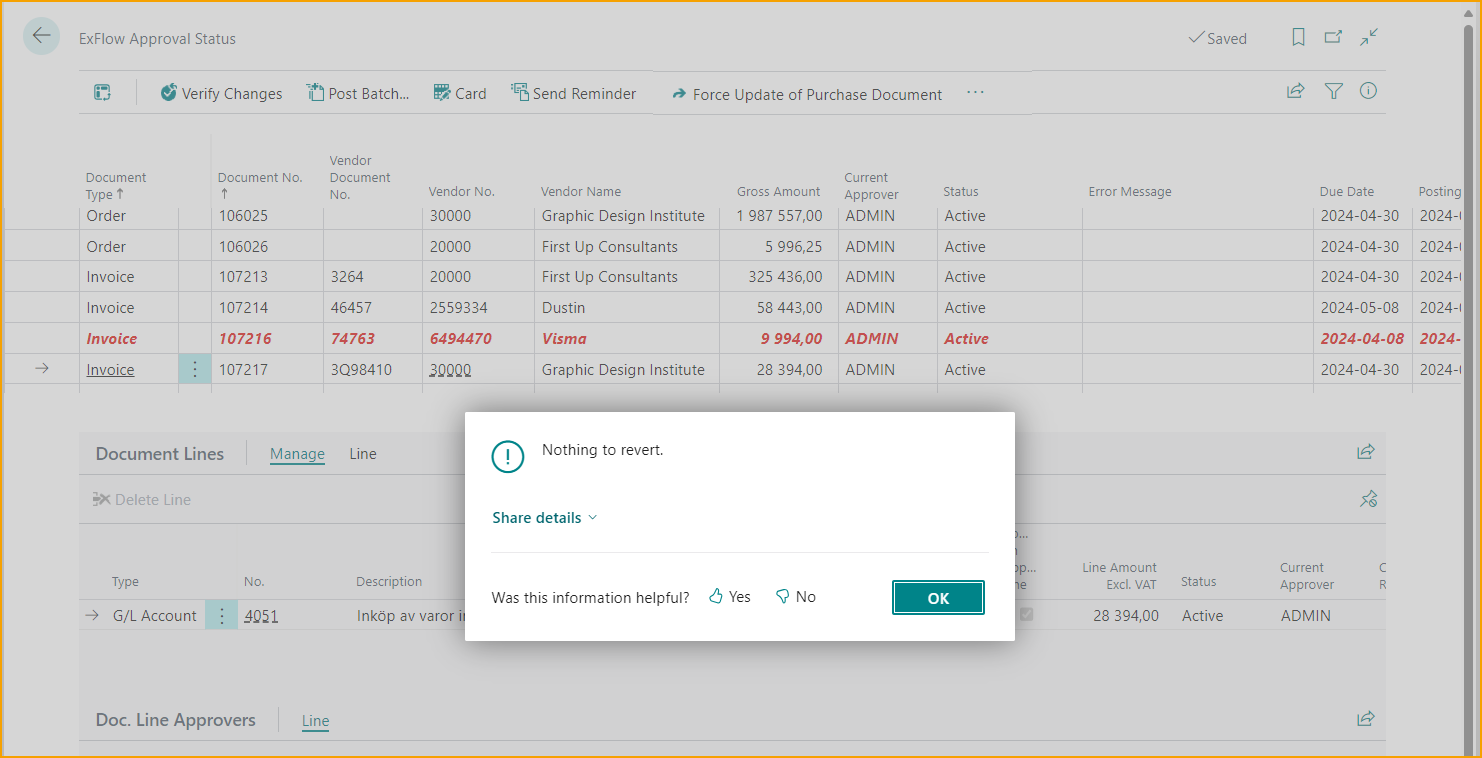1482x758 pixels.
Task: Expand the Share details section
Action: pyautogui.click(x=544, y=518)
